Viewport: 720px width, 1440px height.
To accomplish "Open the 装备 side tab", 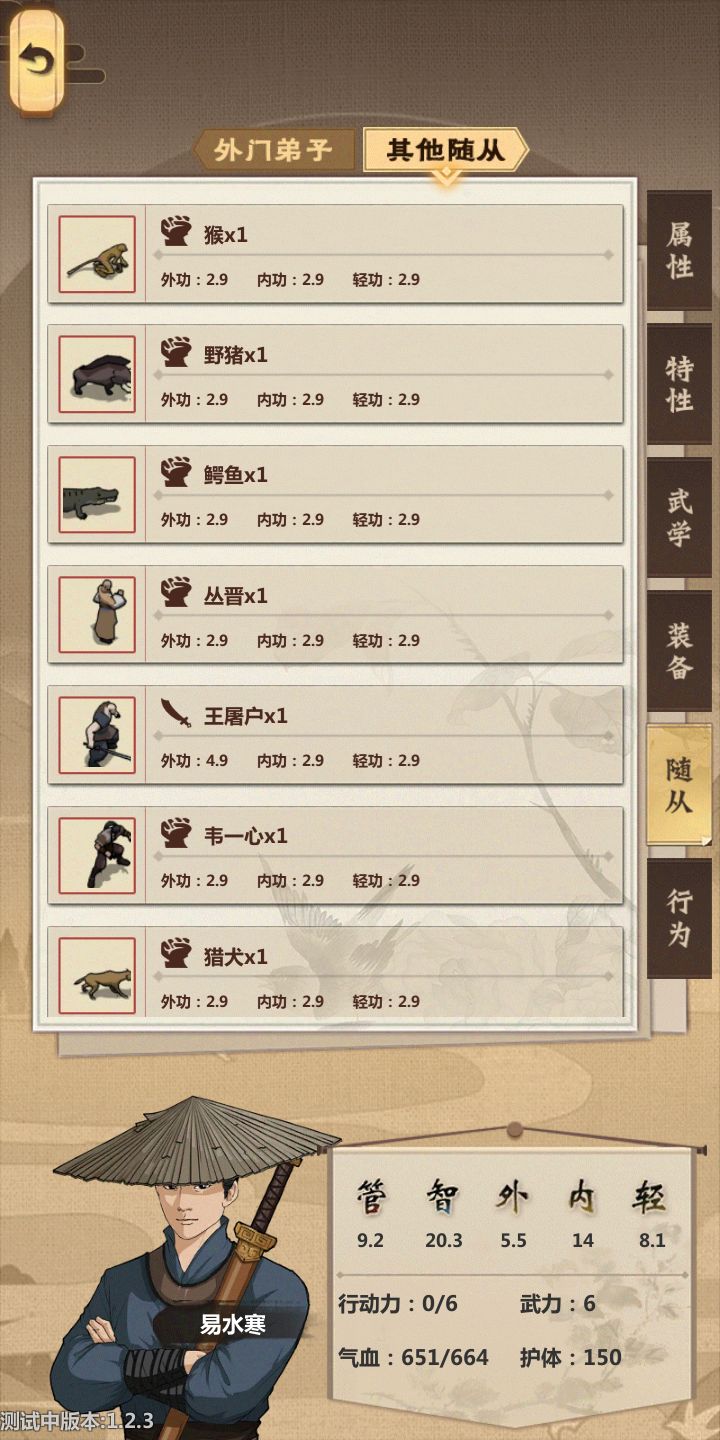I will [680, 651].
